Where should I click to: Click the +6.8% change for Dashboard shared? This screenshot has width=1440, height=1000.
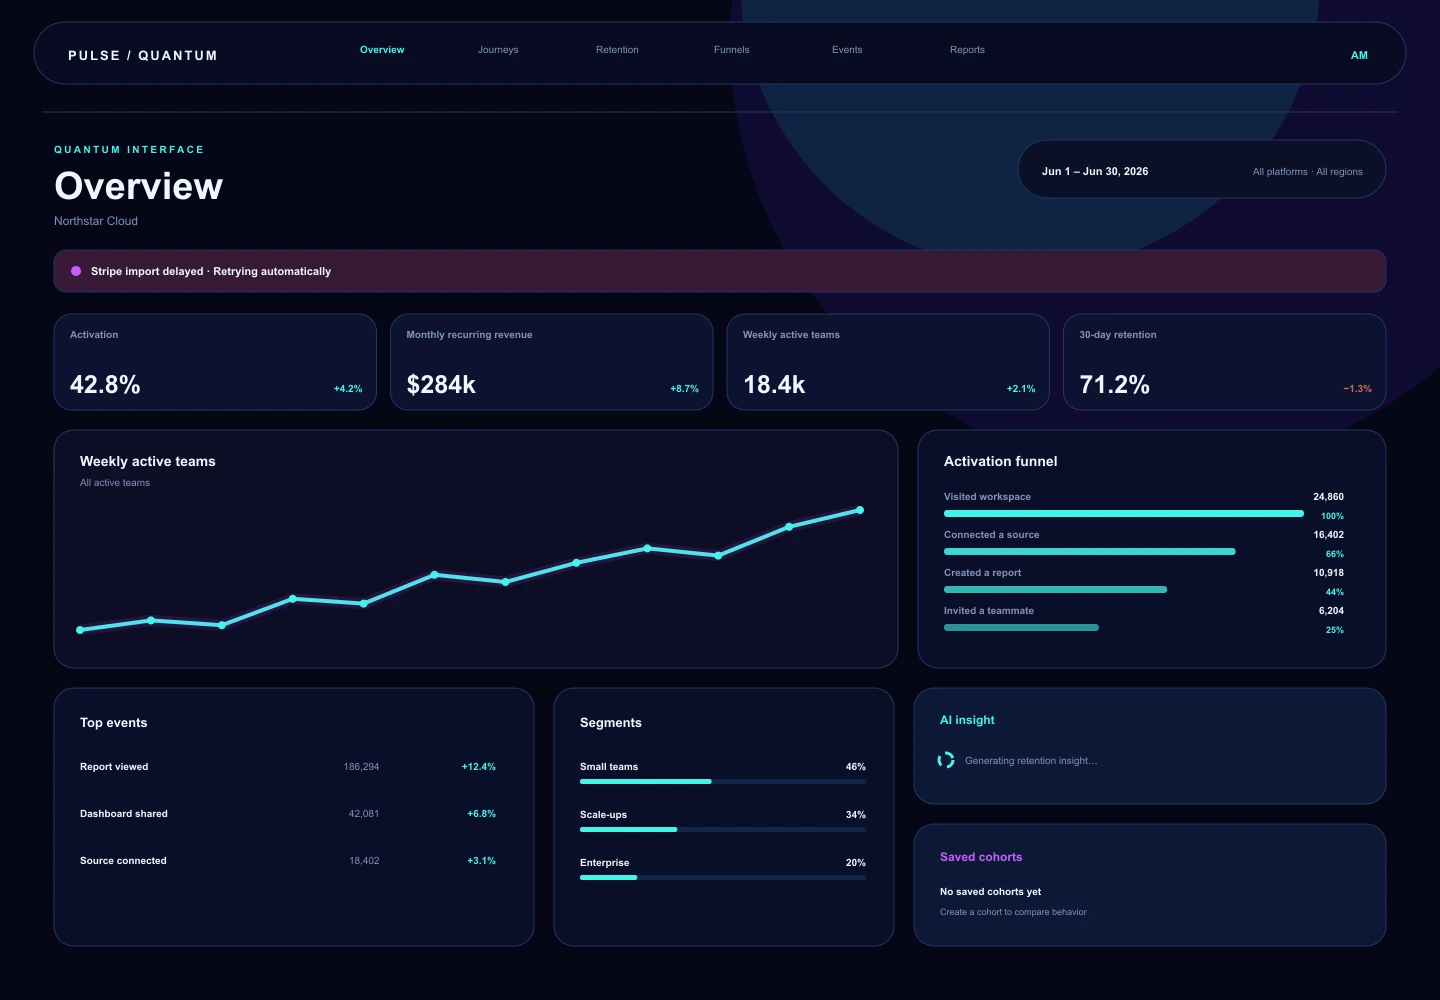(x=481, y=814)
